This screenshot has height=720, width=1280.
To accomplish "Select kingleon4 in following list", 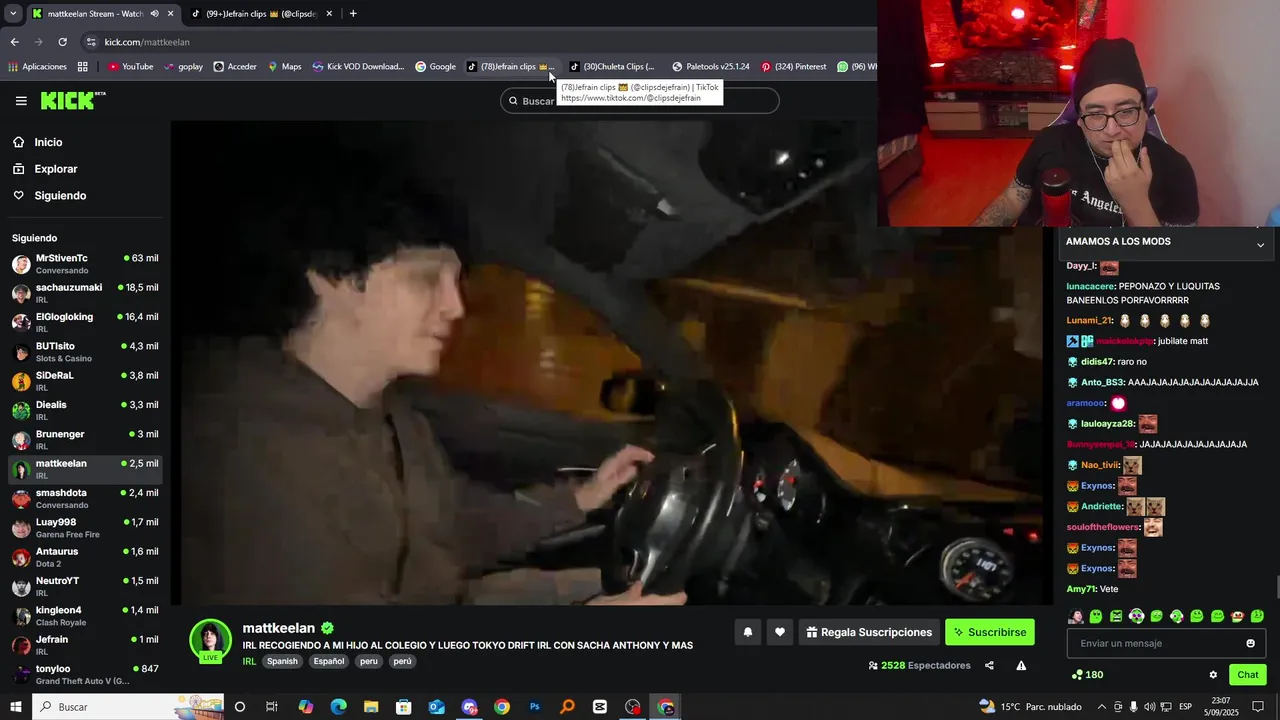I will [85, 616].
